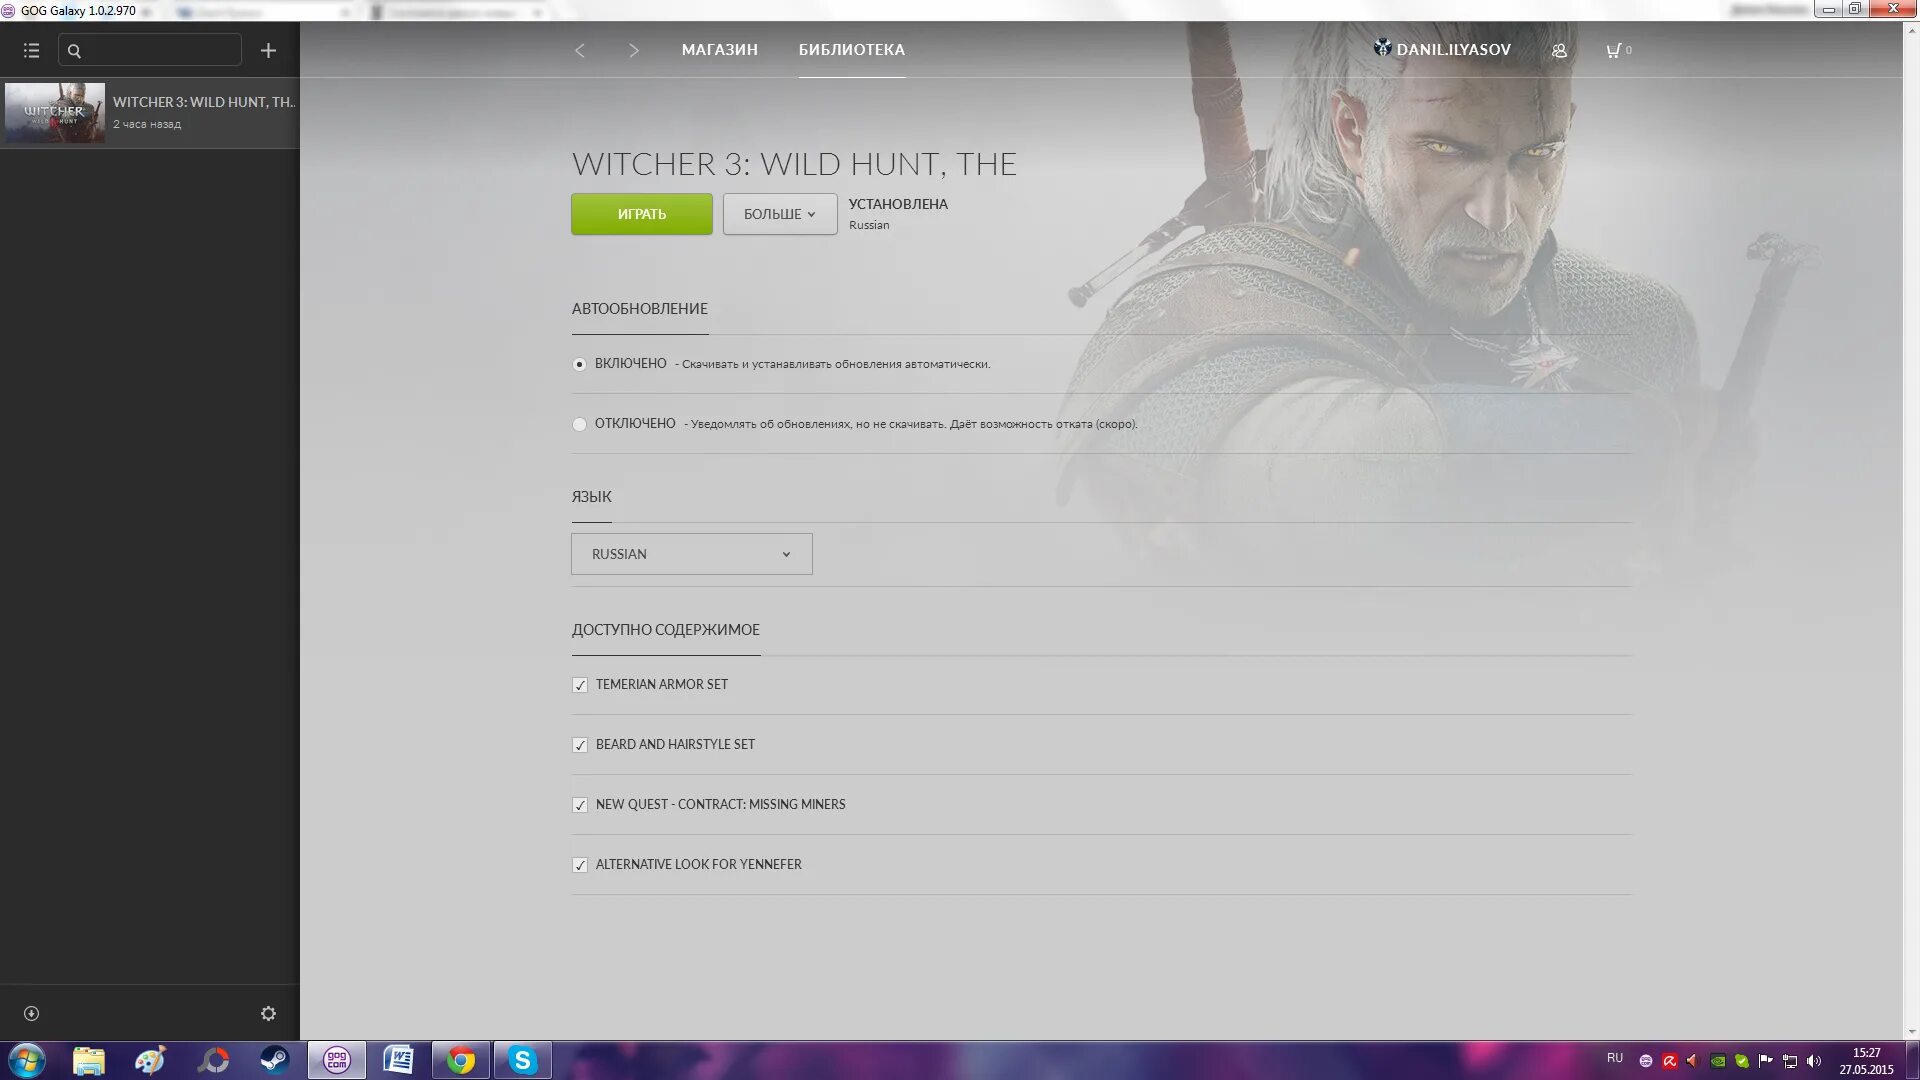Image resolution: width=1920 pixels, height=1080 pixels.
Task: Go forward with the right arrow
Action: [x=633, y=50]
